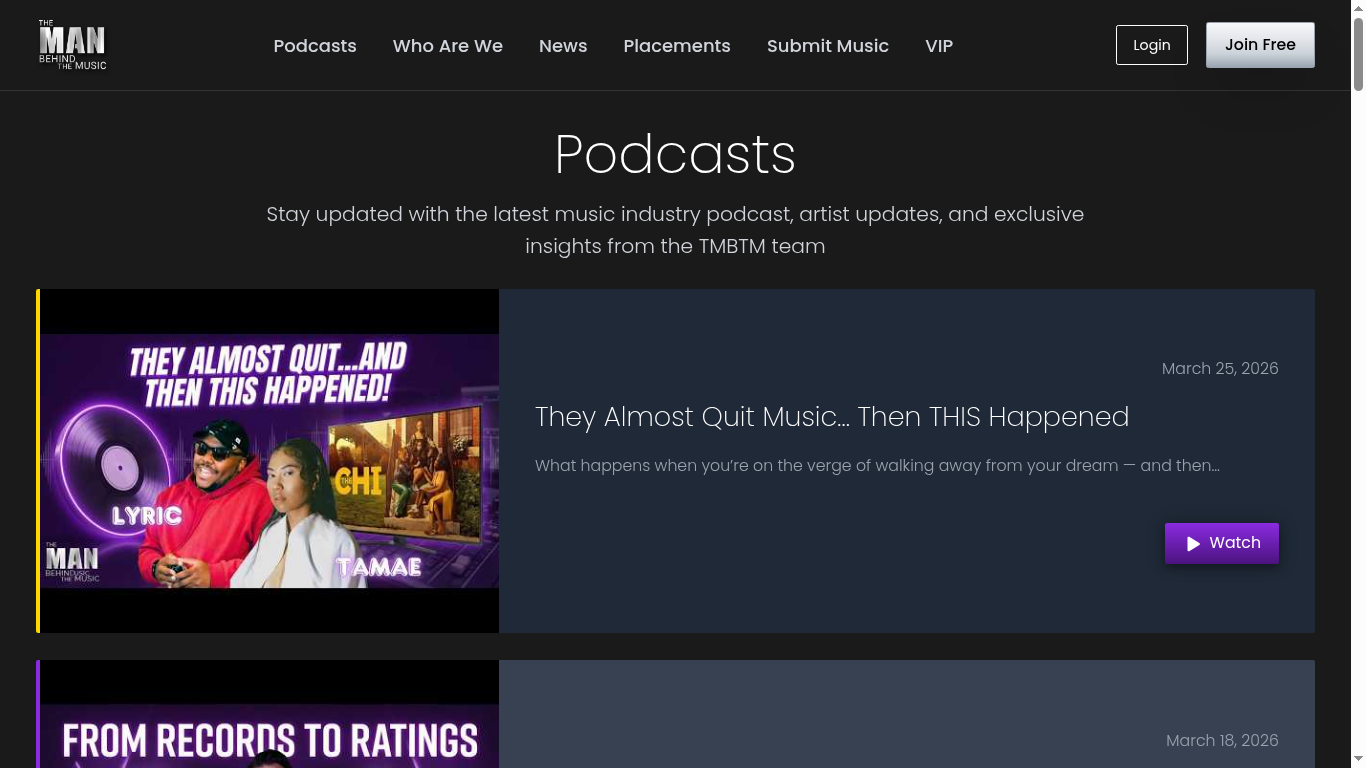Open They Almost Quit Music episode thumbnail
Screen dimensions: 1366x768
point(269,461)
